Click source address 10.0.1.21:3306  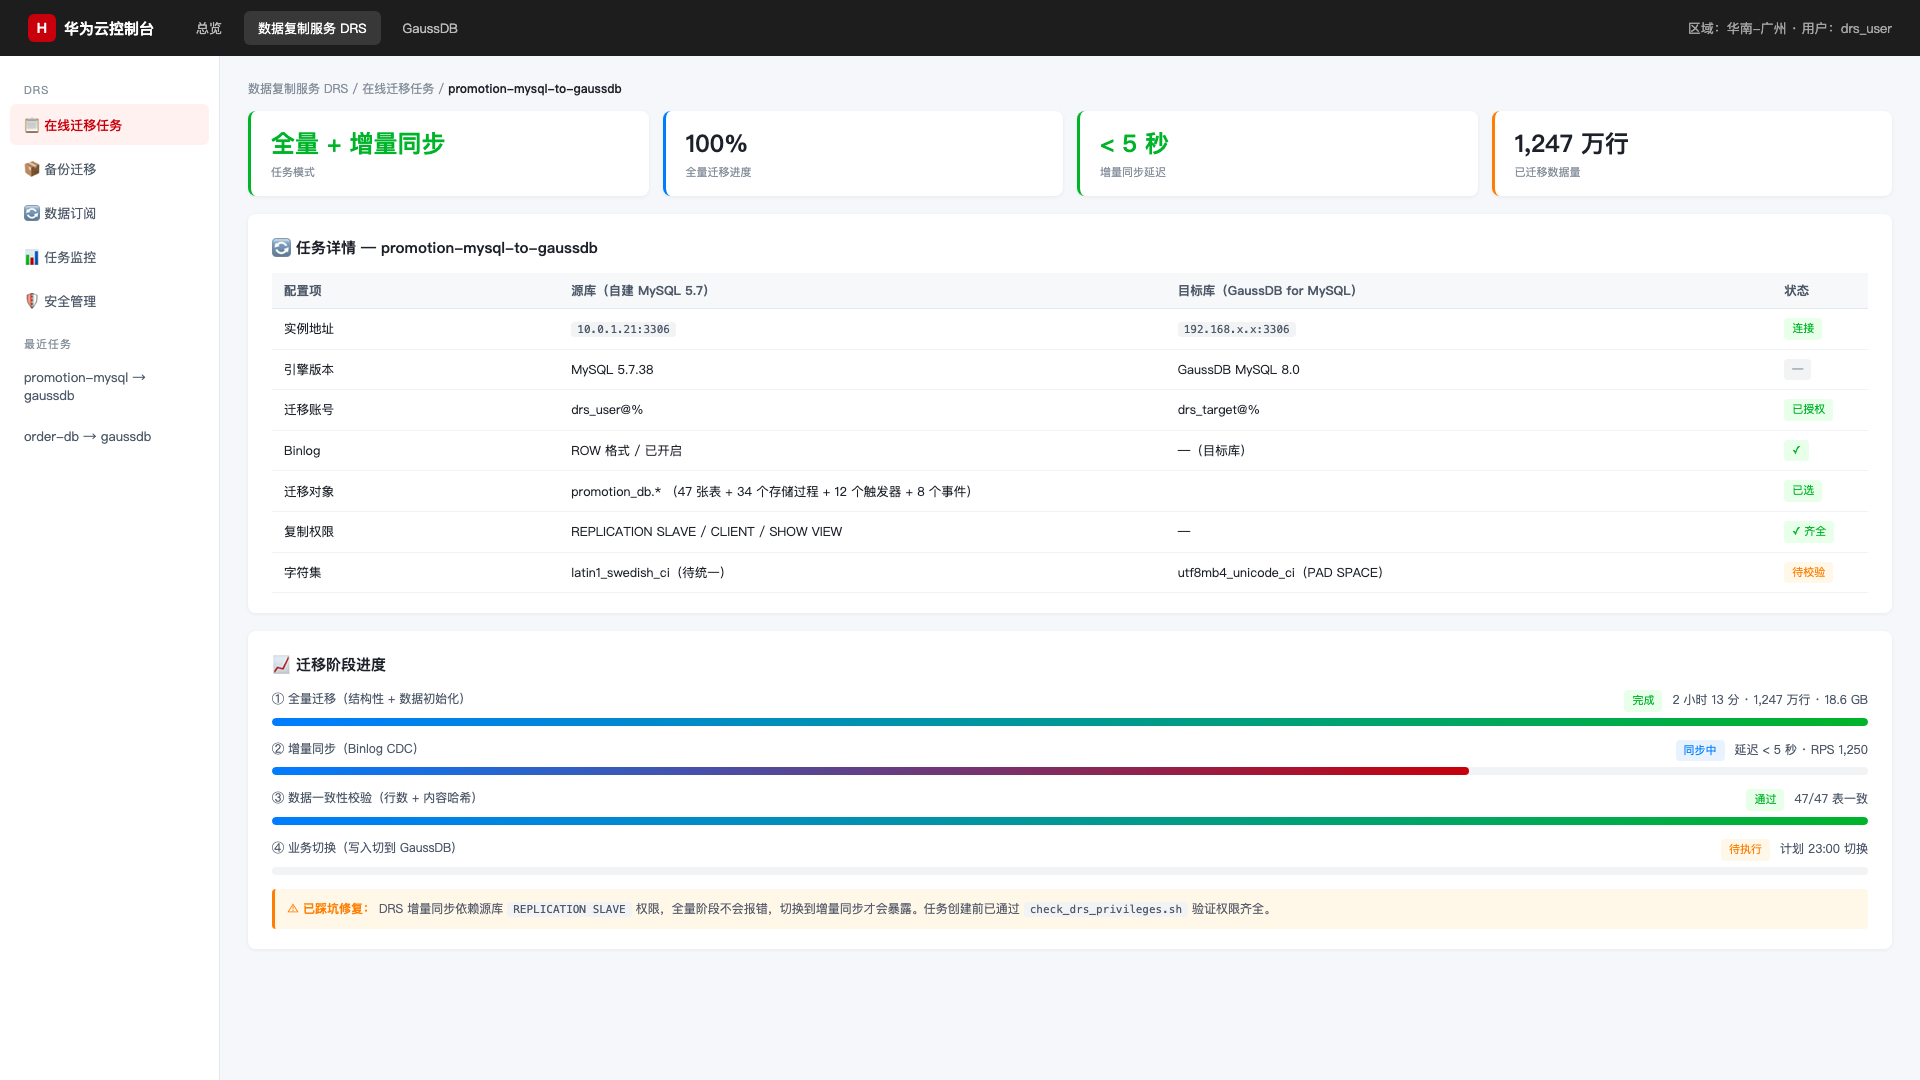(623, 329)
